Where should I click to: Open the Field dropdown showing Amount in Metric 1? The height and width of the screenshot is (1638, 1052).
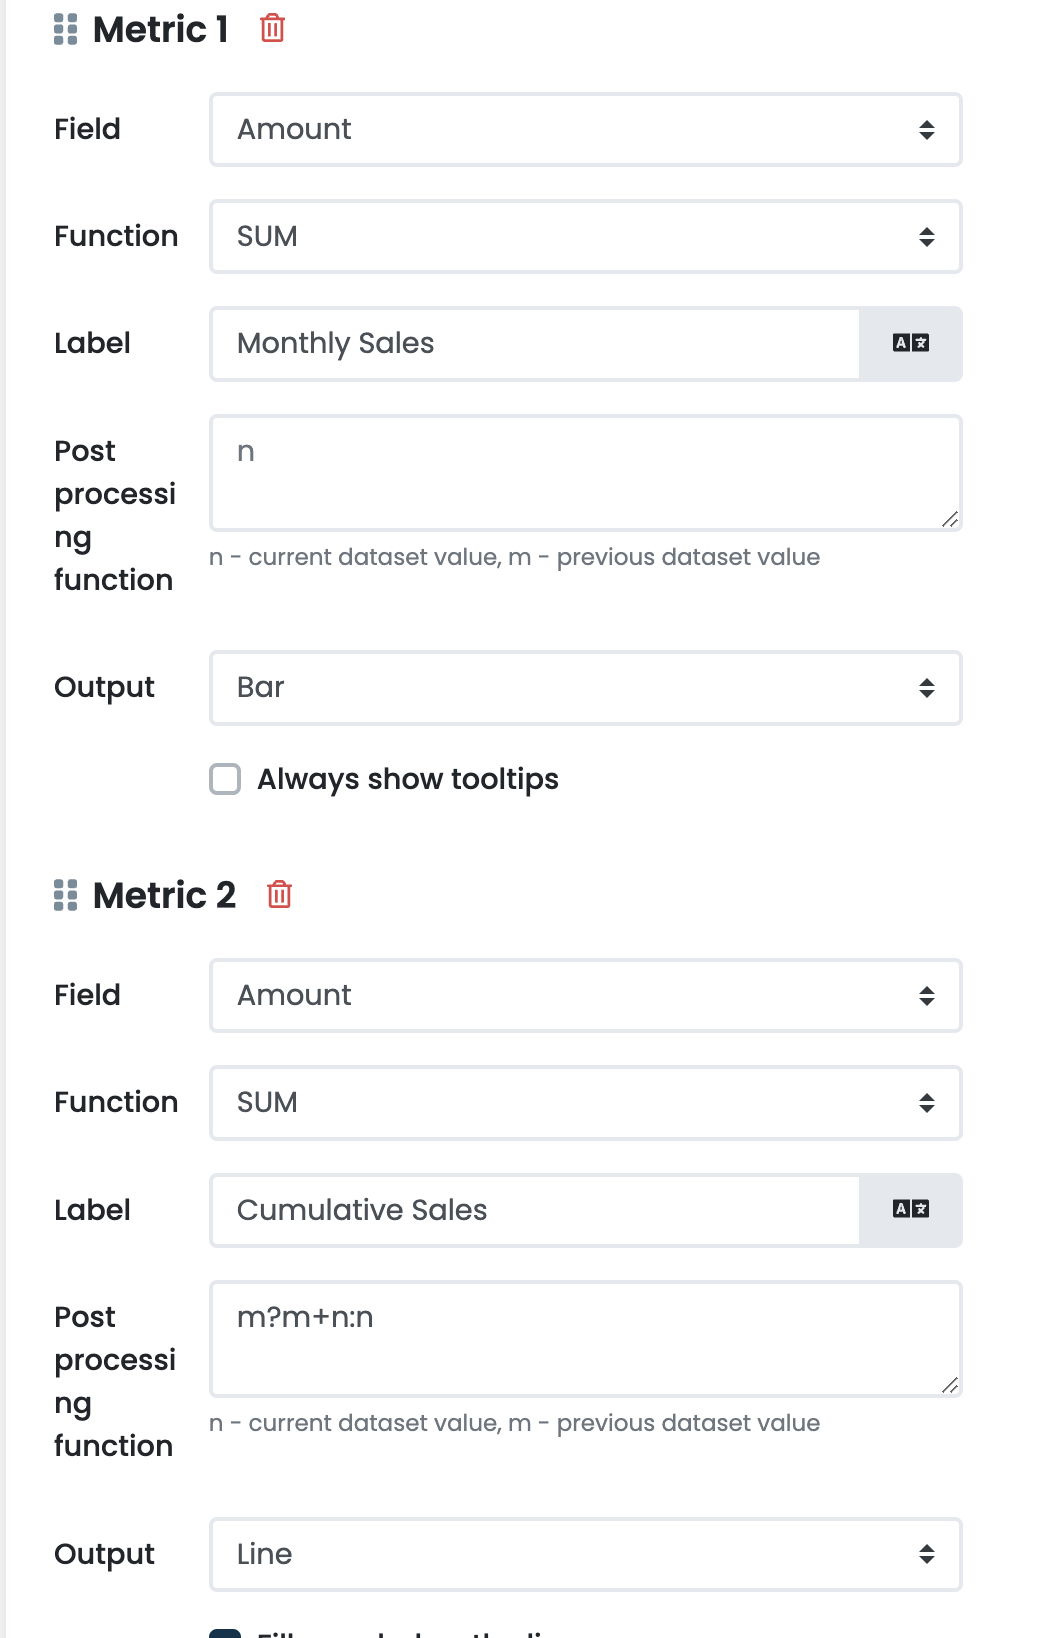pos(585,129)
